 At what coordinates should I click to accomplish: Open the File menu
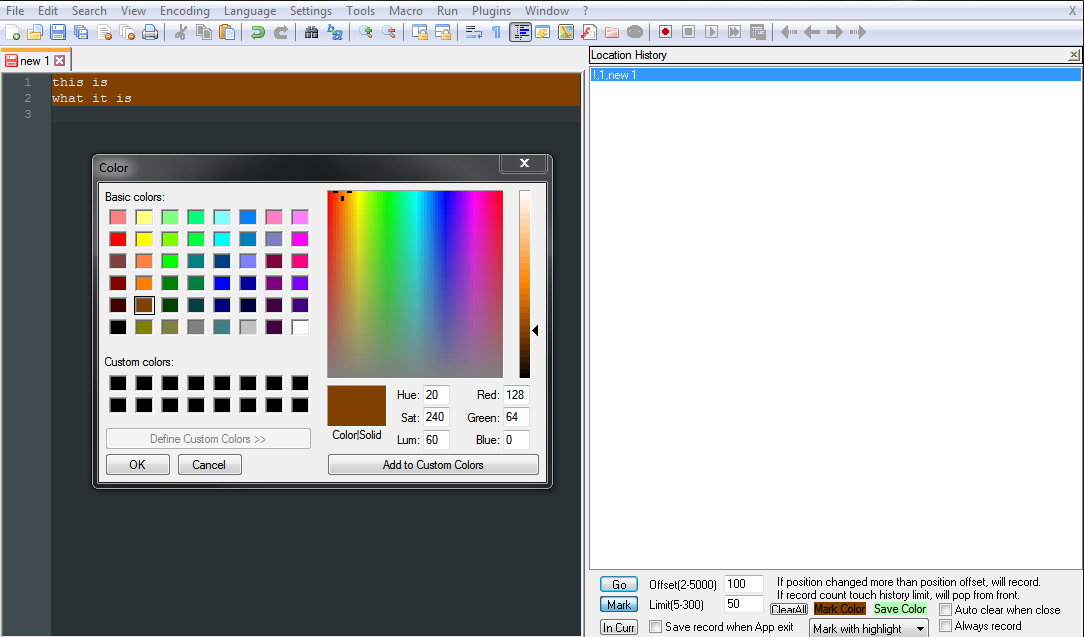click(15, 11)
